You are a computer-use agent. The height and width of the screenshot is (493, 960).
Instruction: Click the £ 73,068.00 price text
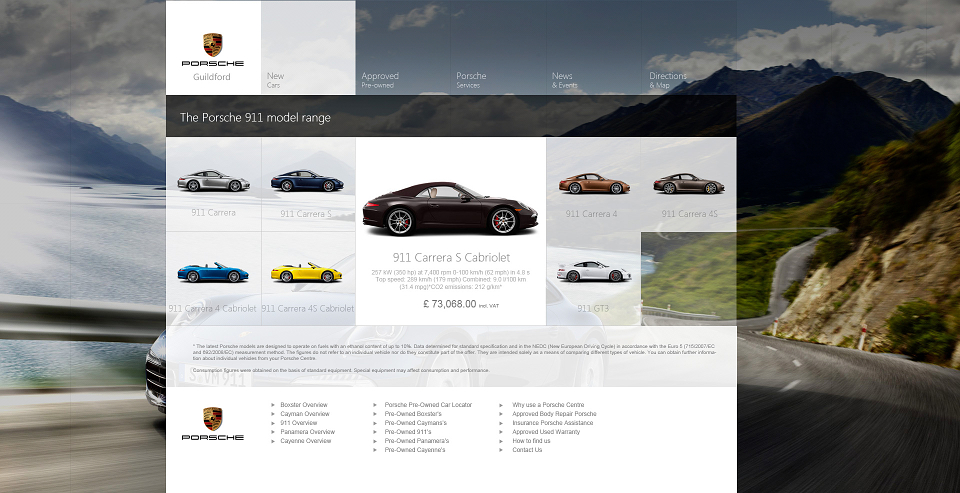tap(449, 304)
